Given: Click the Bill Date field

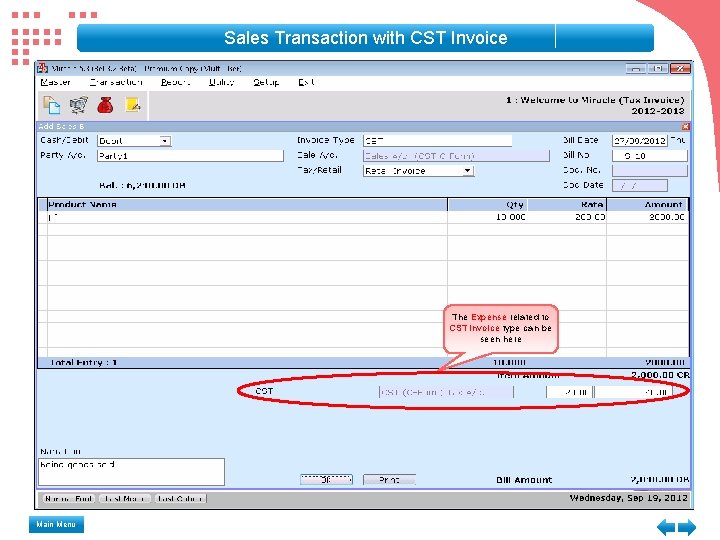Looking at the screenshot, I should coord(639,141).
